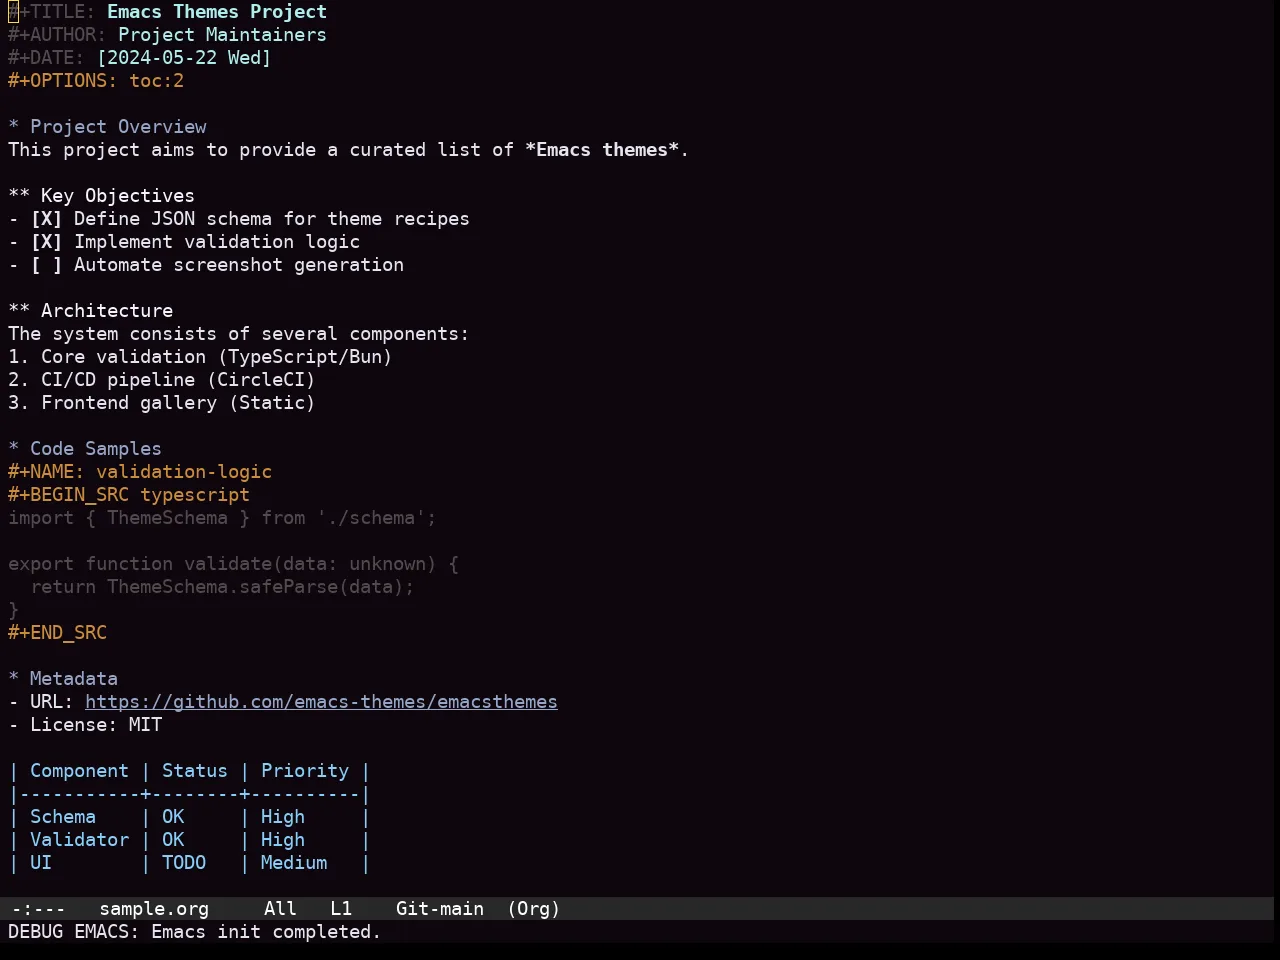Screen dimensions: 1280x960
Task: Click the #+END_SRC line
Action: (57, 633)
